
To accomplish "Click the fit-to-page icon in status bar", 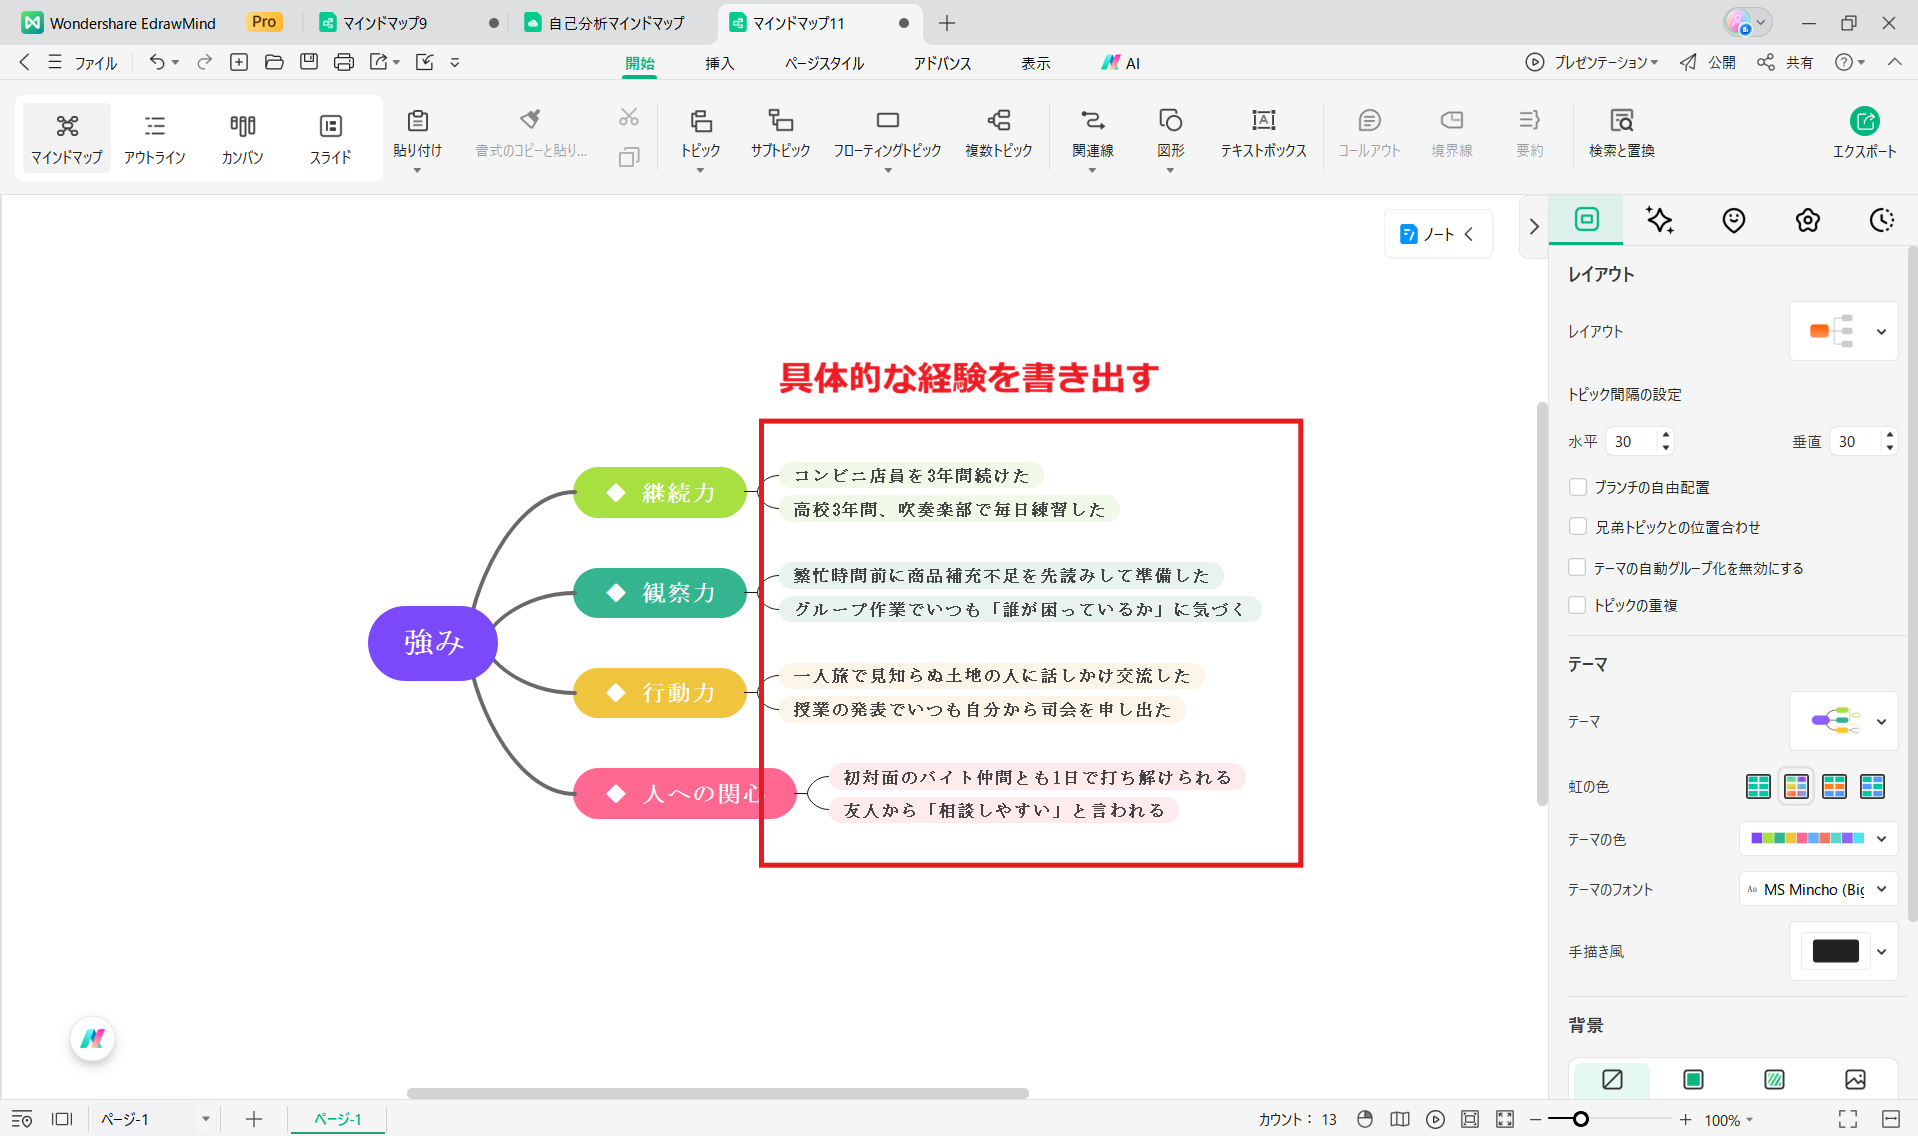I will coord(1470,1119).
